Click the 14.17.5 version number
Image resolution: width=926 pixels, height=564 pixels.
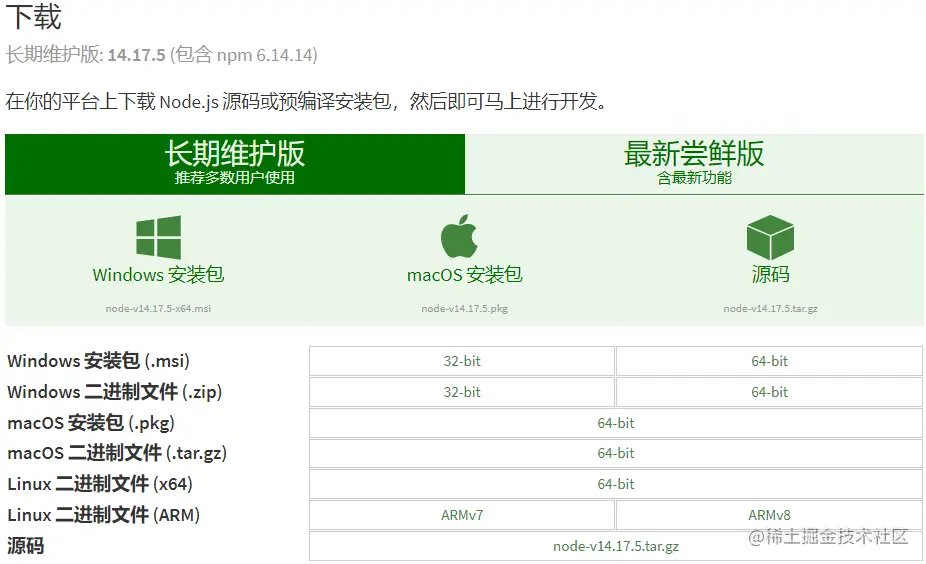pos(136,55)
